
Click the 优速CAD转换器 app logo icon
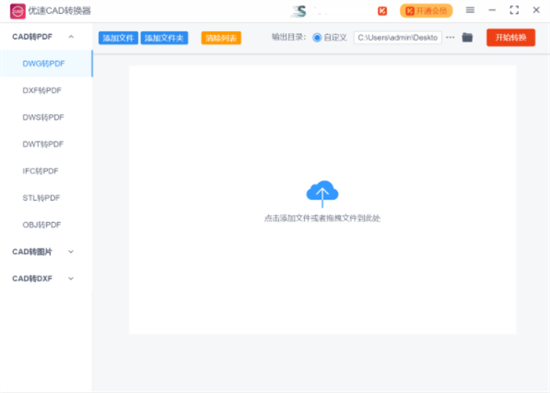[18, 11]
